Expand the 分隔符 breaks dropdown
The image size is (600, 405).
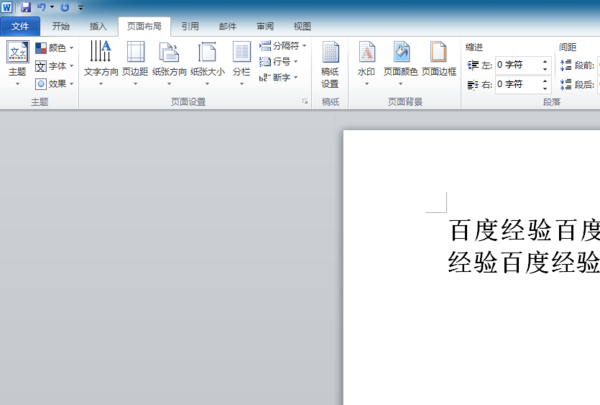click(283, 46)
